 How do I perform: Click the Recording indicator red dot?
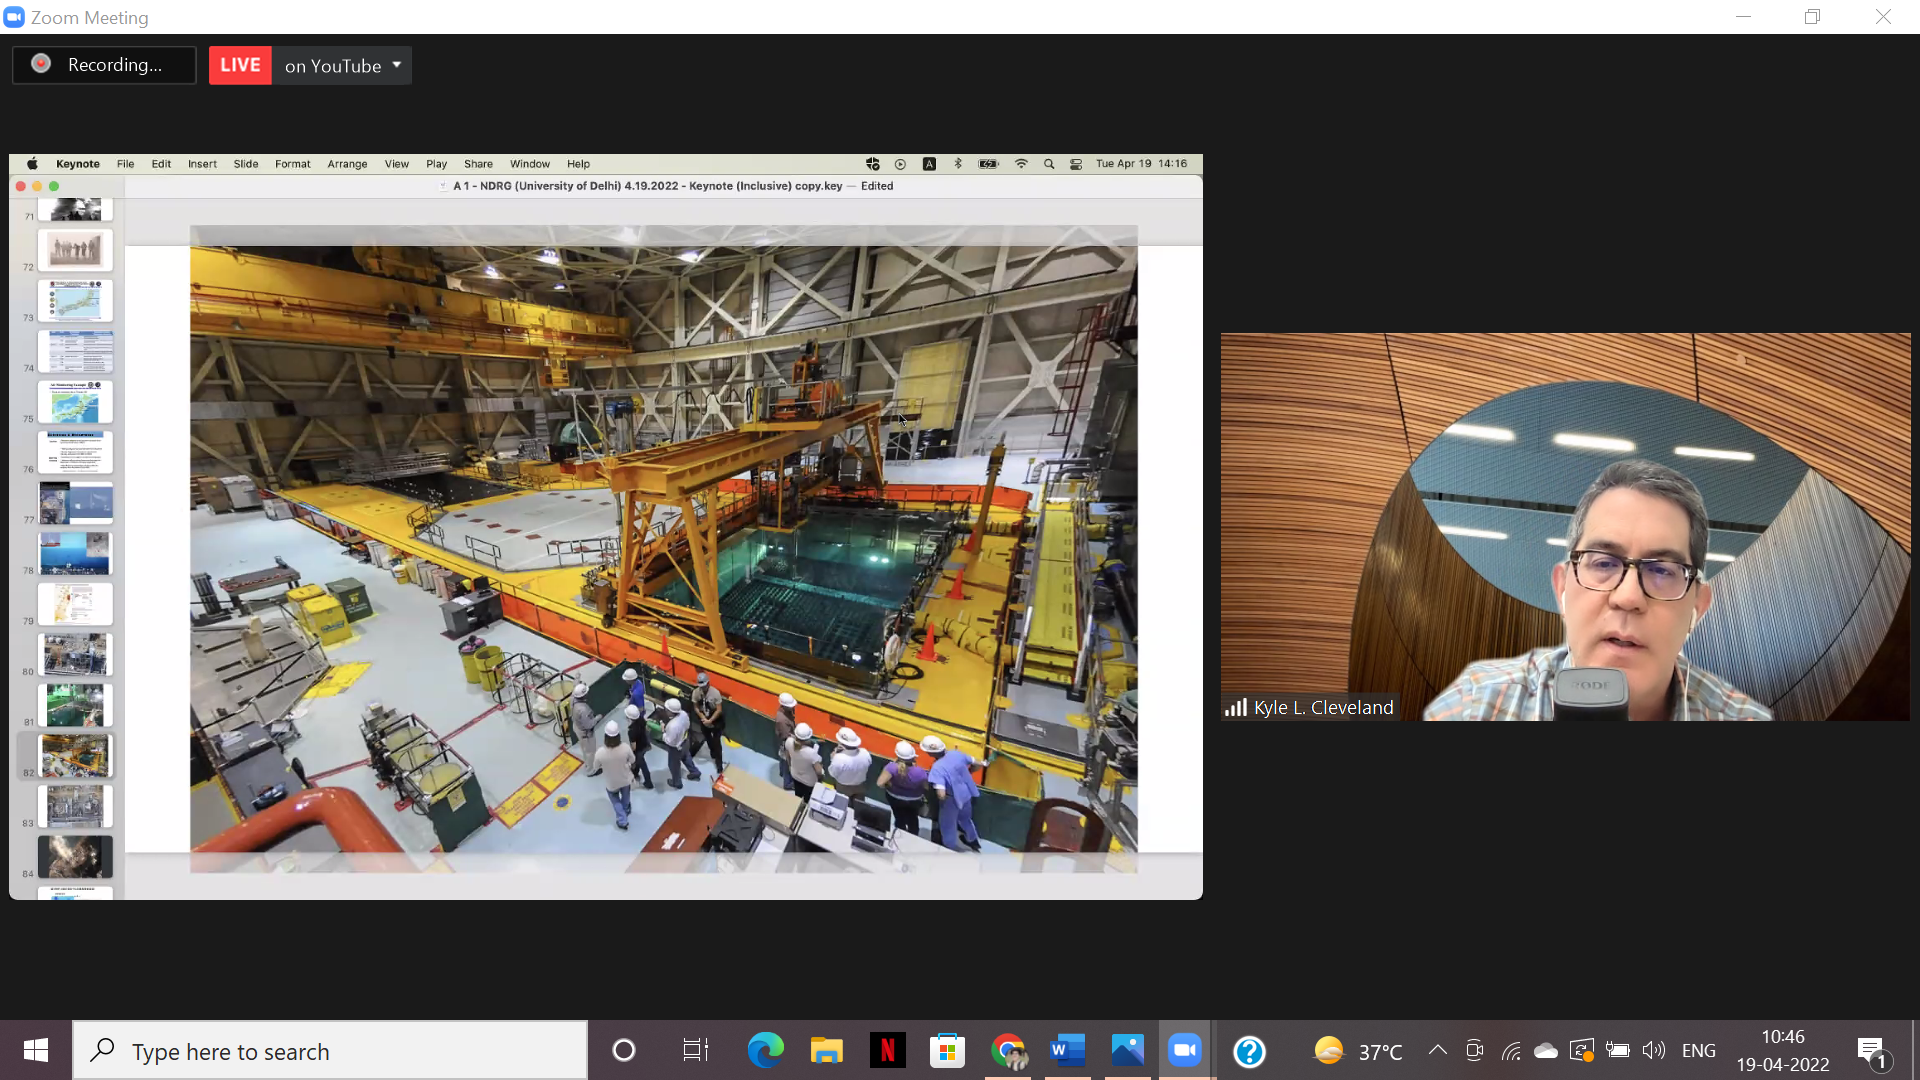41,64
